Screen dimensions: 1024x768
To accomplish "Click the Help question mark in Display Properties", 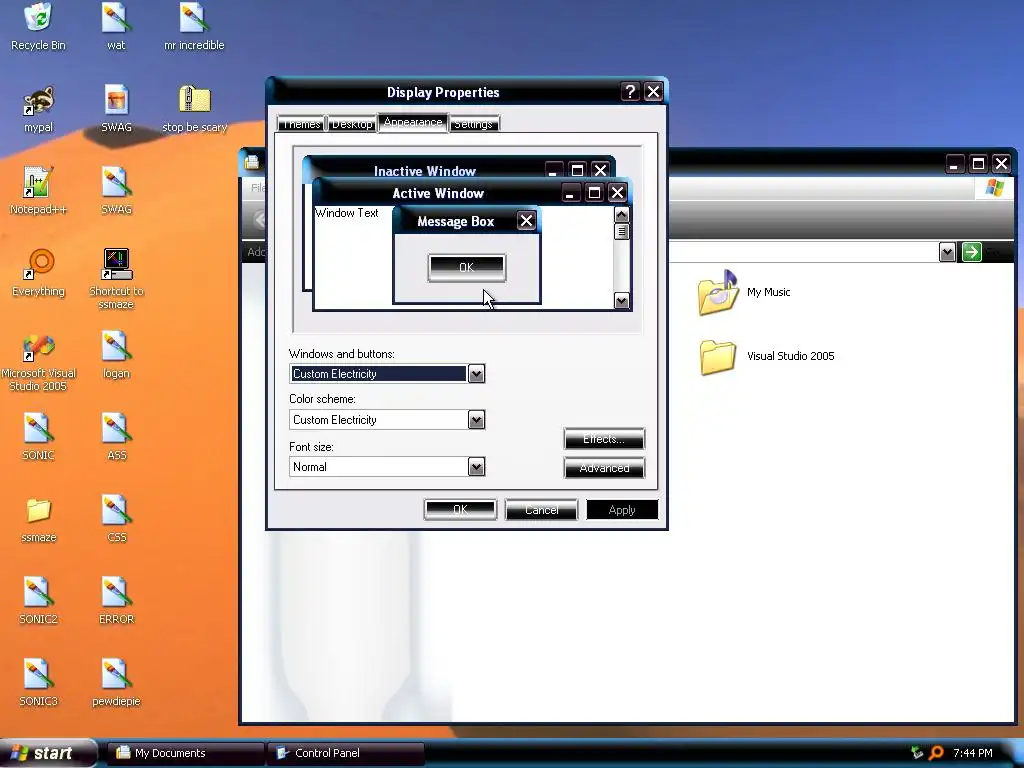I will click(x=630, y=91).
